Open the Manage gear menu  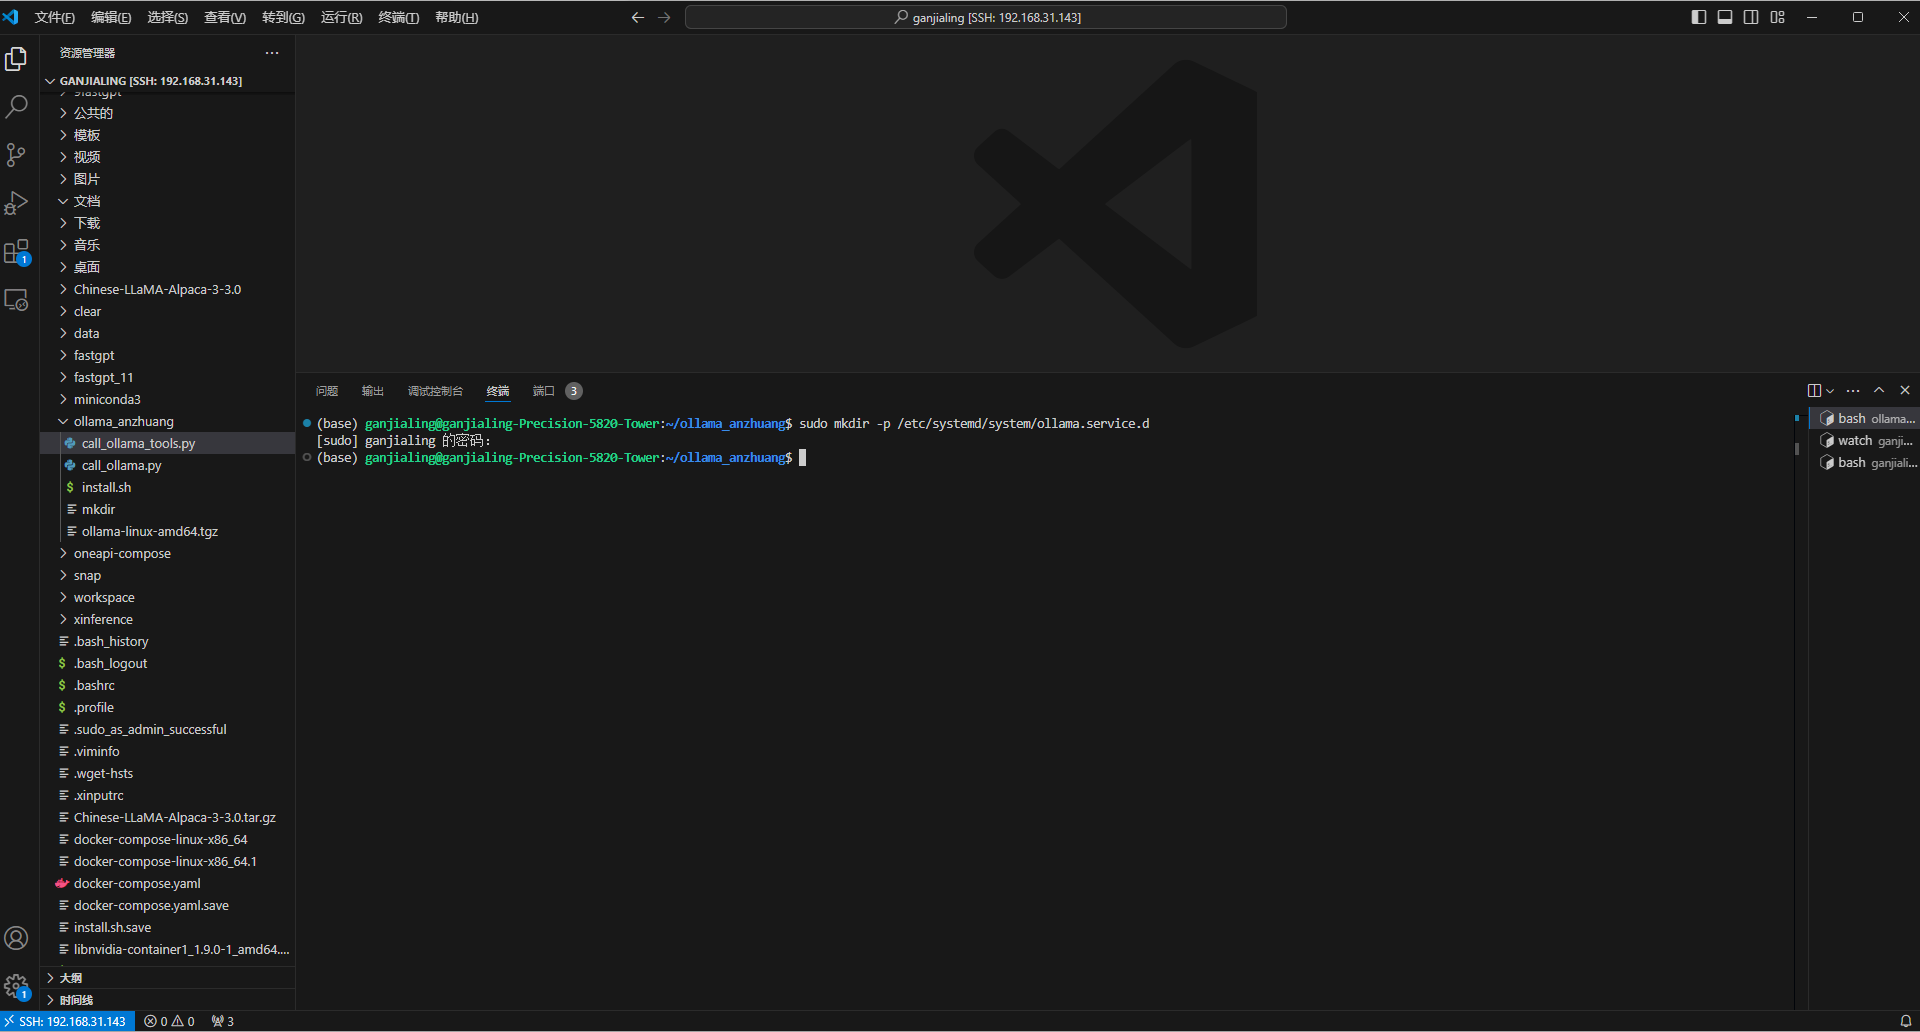(16, 986)
